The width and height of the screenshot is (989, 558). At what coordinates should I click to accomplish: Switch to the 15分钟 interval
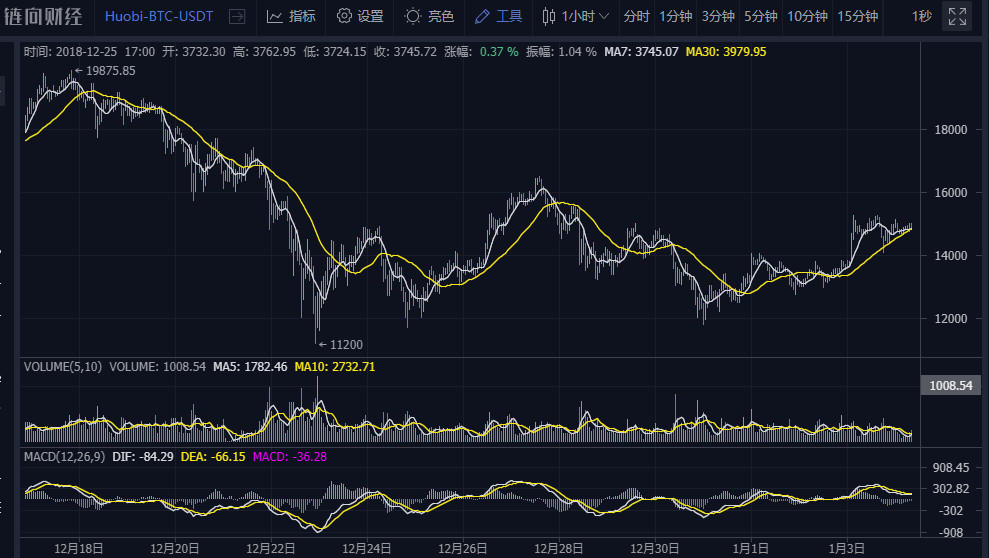click(x=857, y=16)
